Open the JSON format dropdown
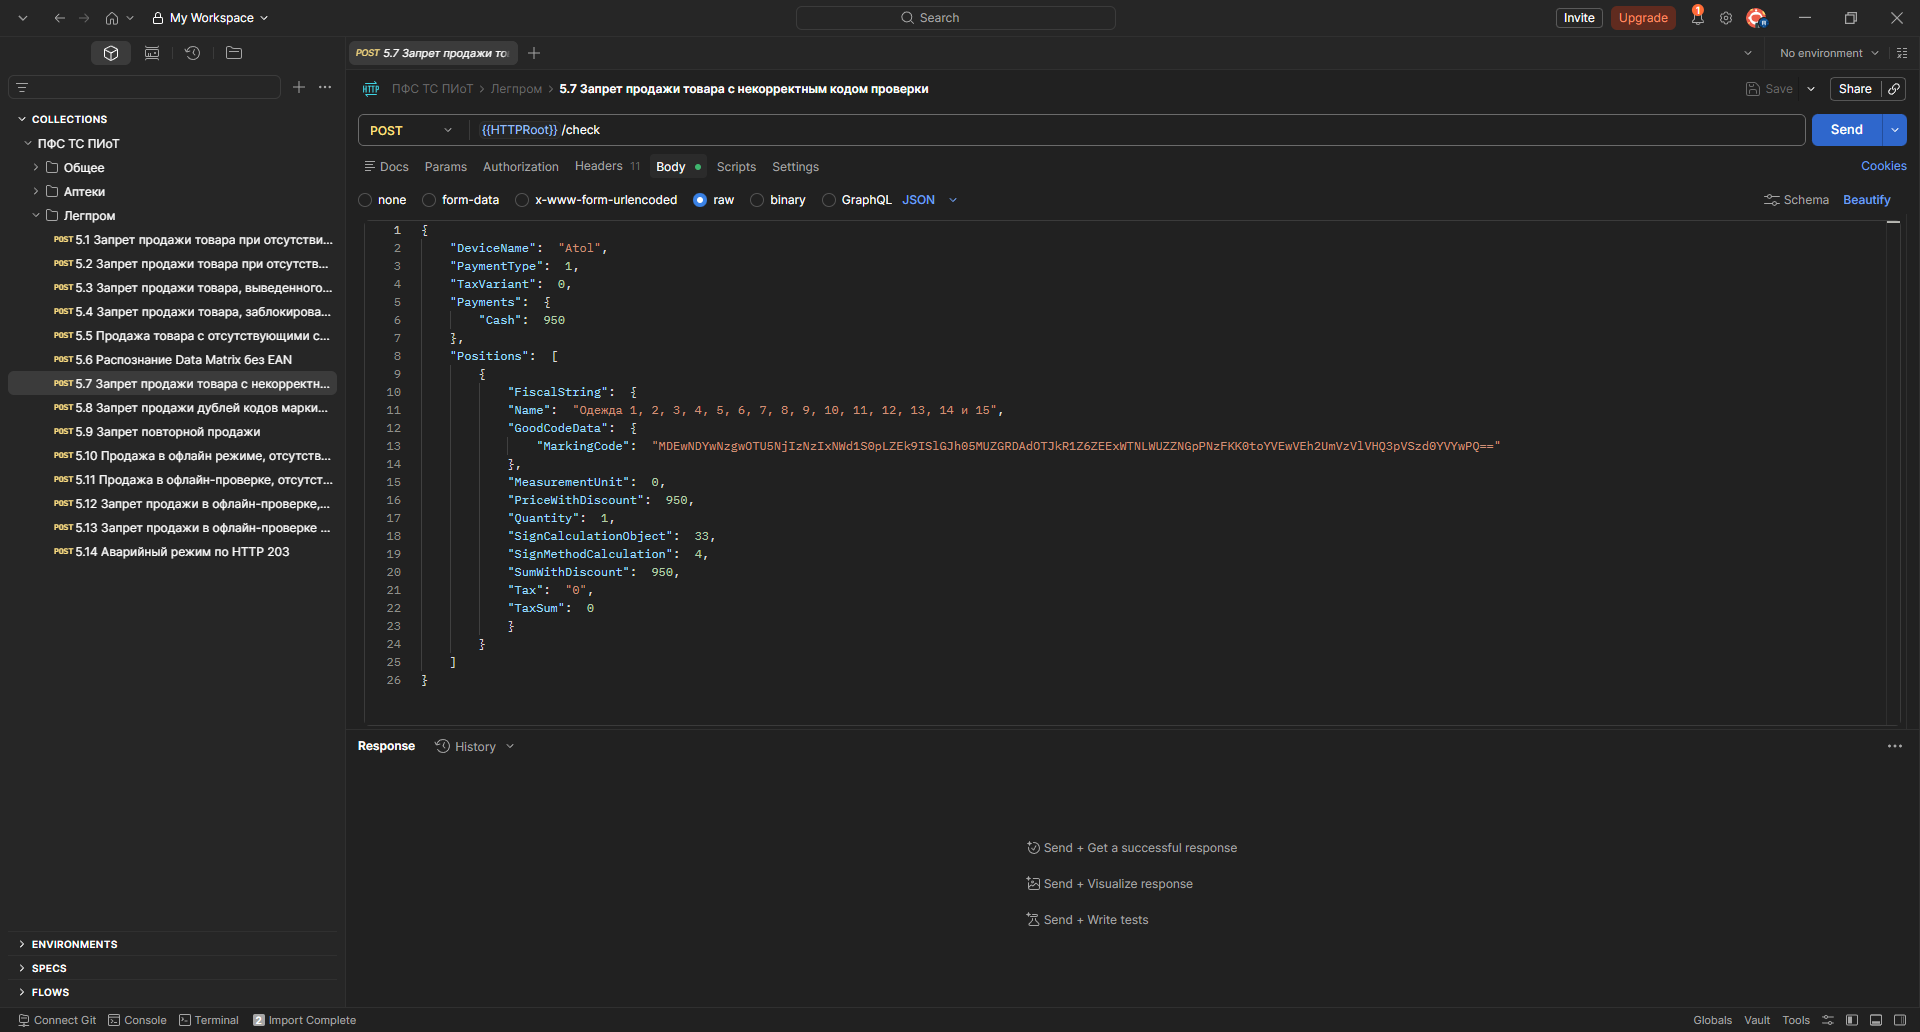 (x=930, y=200)
